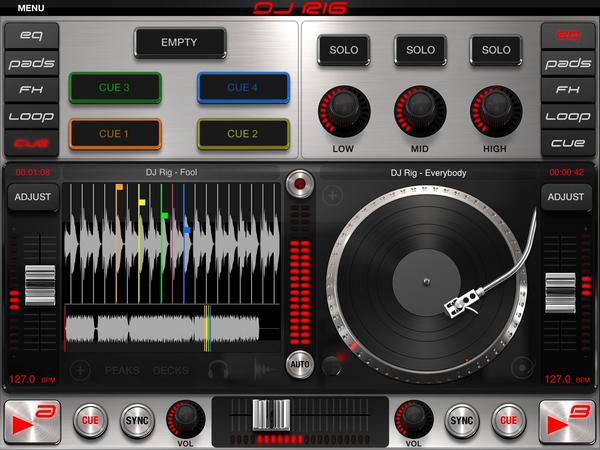The width and height of the screenshot is (600, 450).
Task: Click the overview waveform below the main waveform
Action: pos(172,328)
